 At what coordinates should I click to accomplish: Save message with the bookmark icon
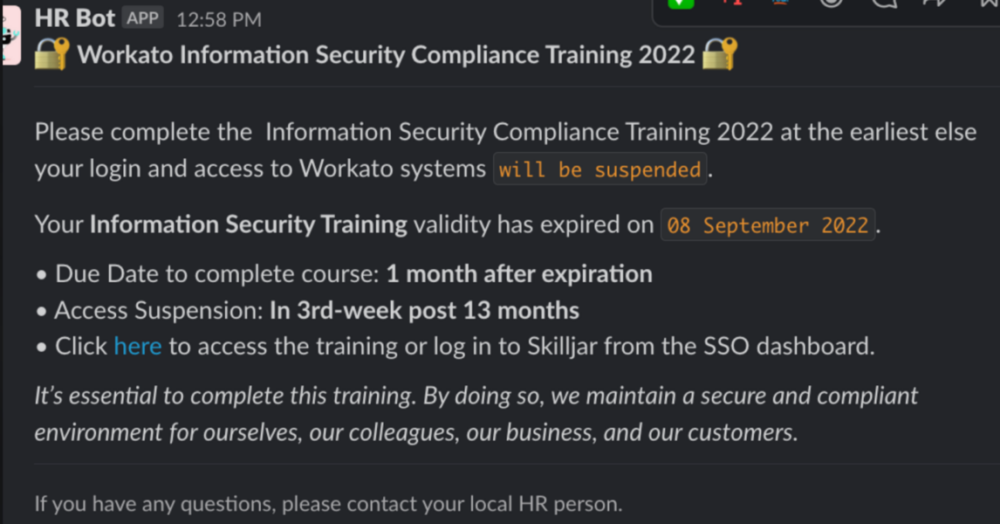pyautogui.click(x=983, y=4)
